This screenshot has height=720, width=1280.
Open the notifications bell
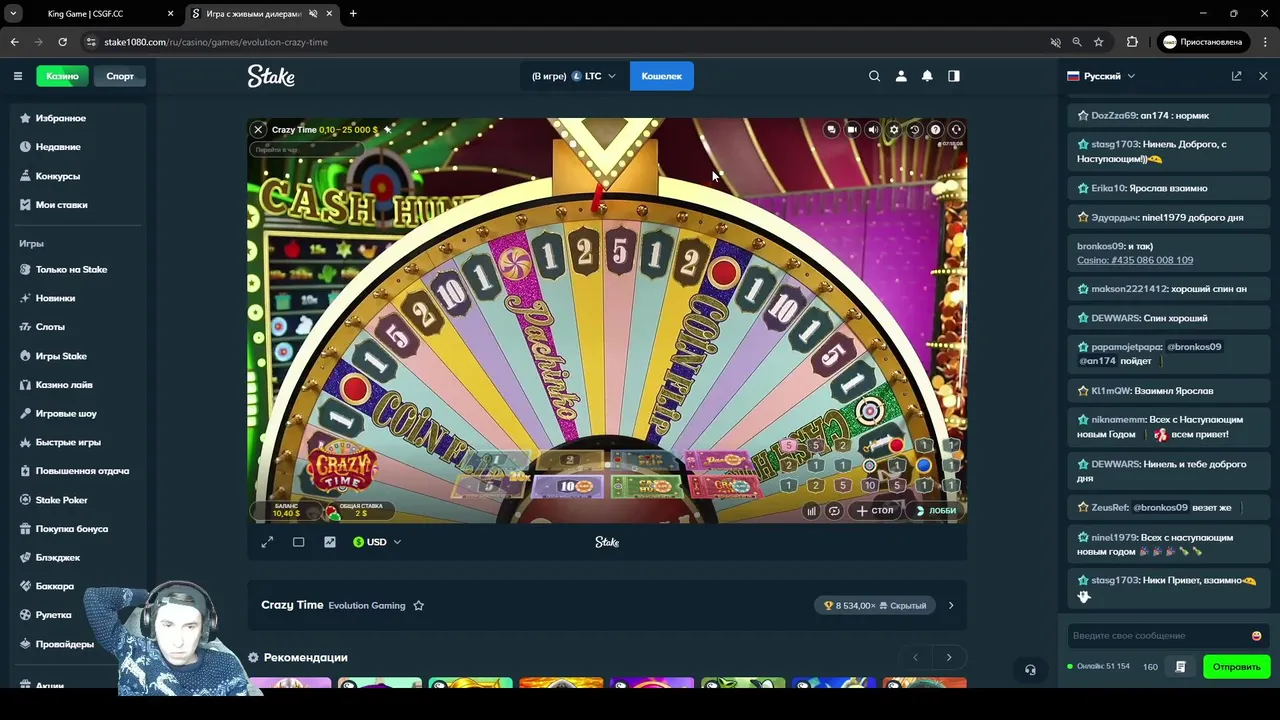927,76
